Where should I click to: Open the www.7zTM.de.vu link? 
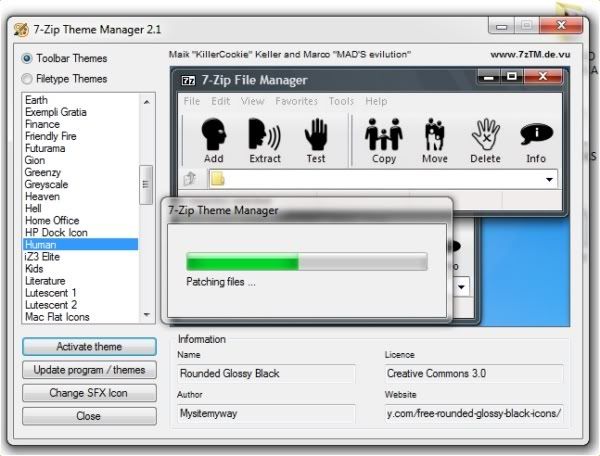[x=530, y=54]
